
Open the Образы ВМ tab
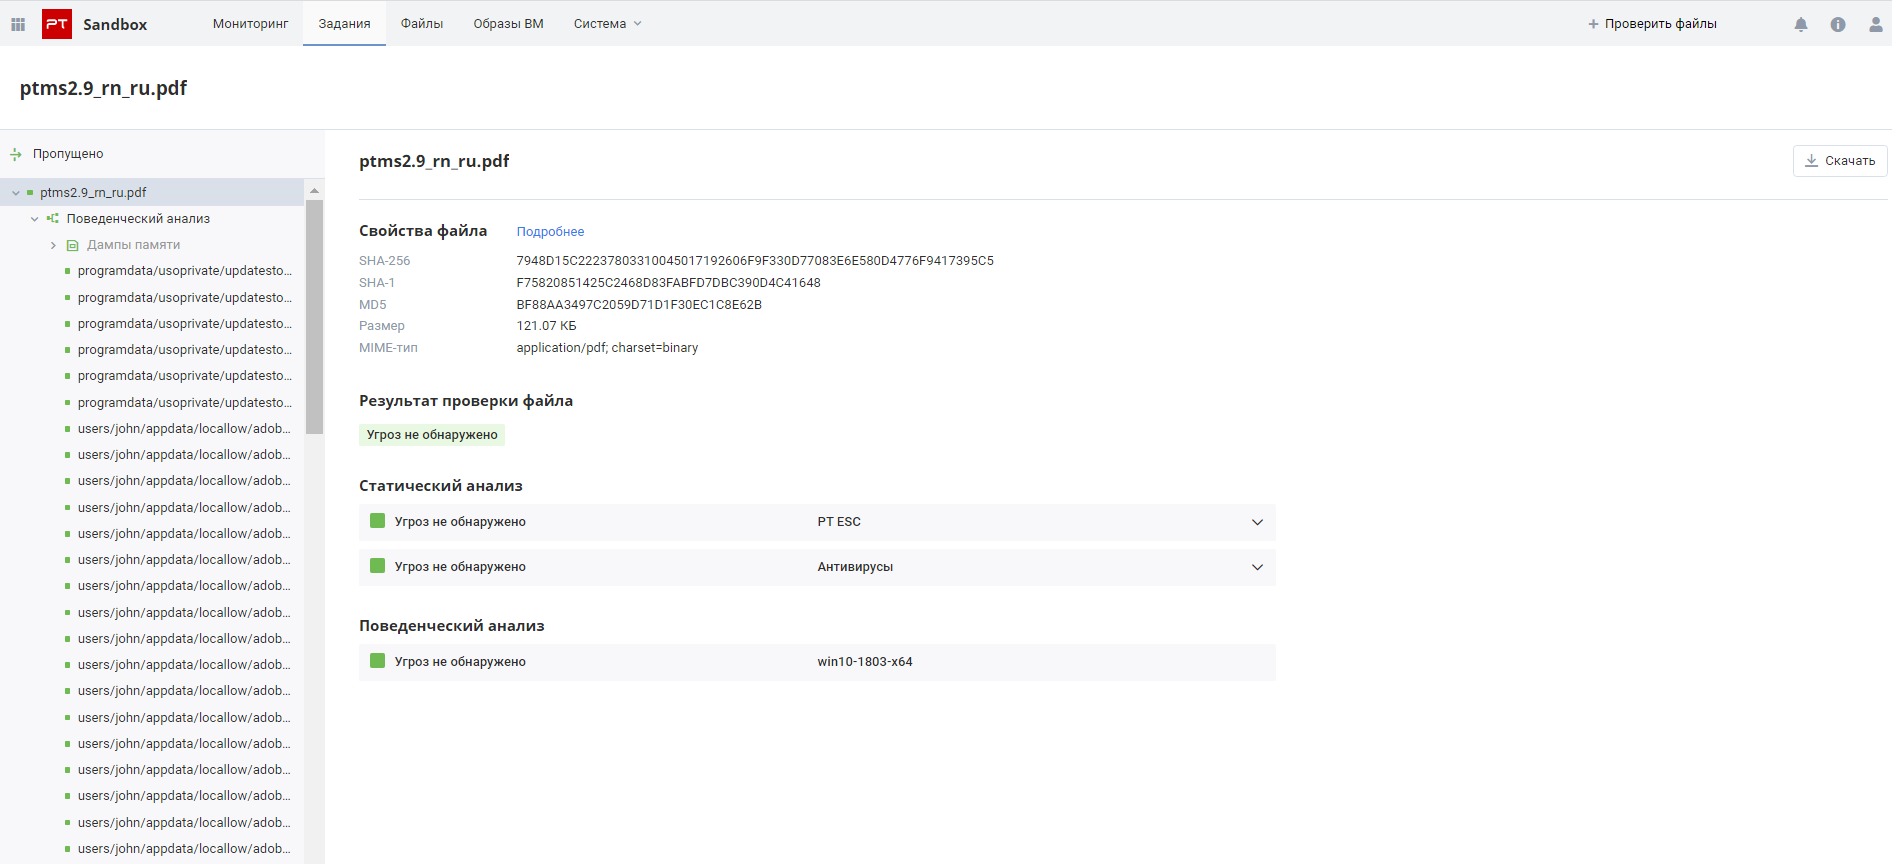(x=508, y=24)
